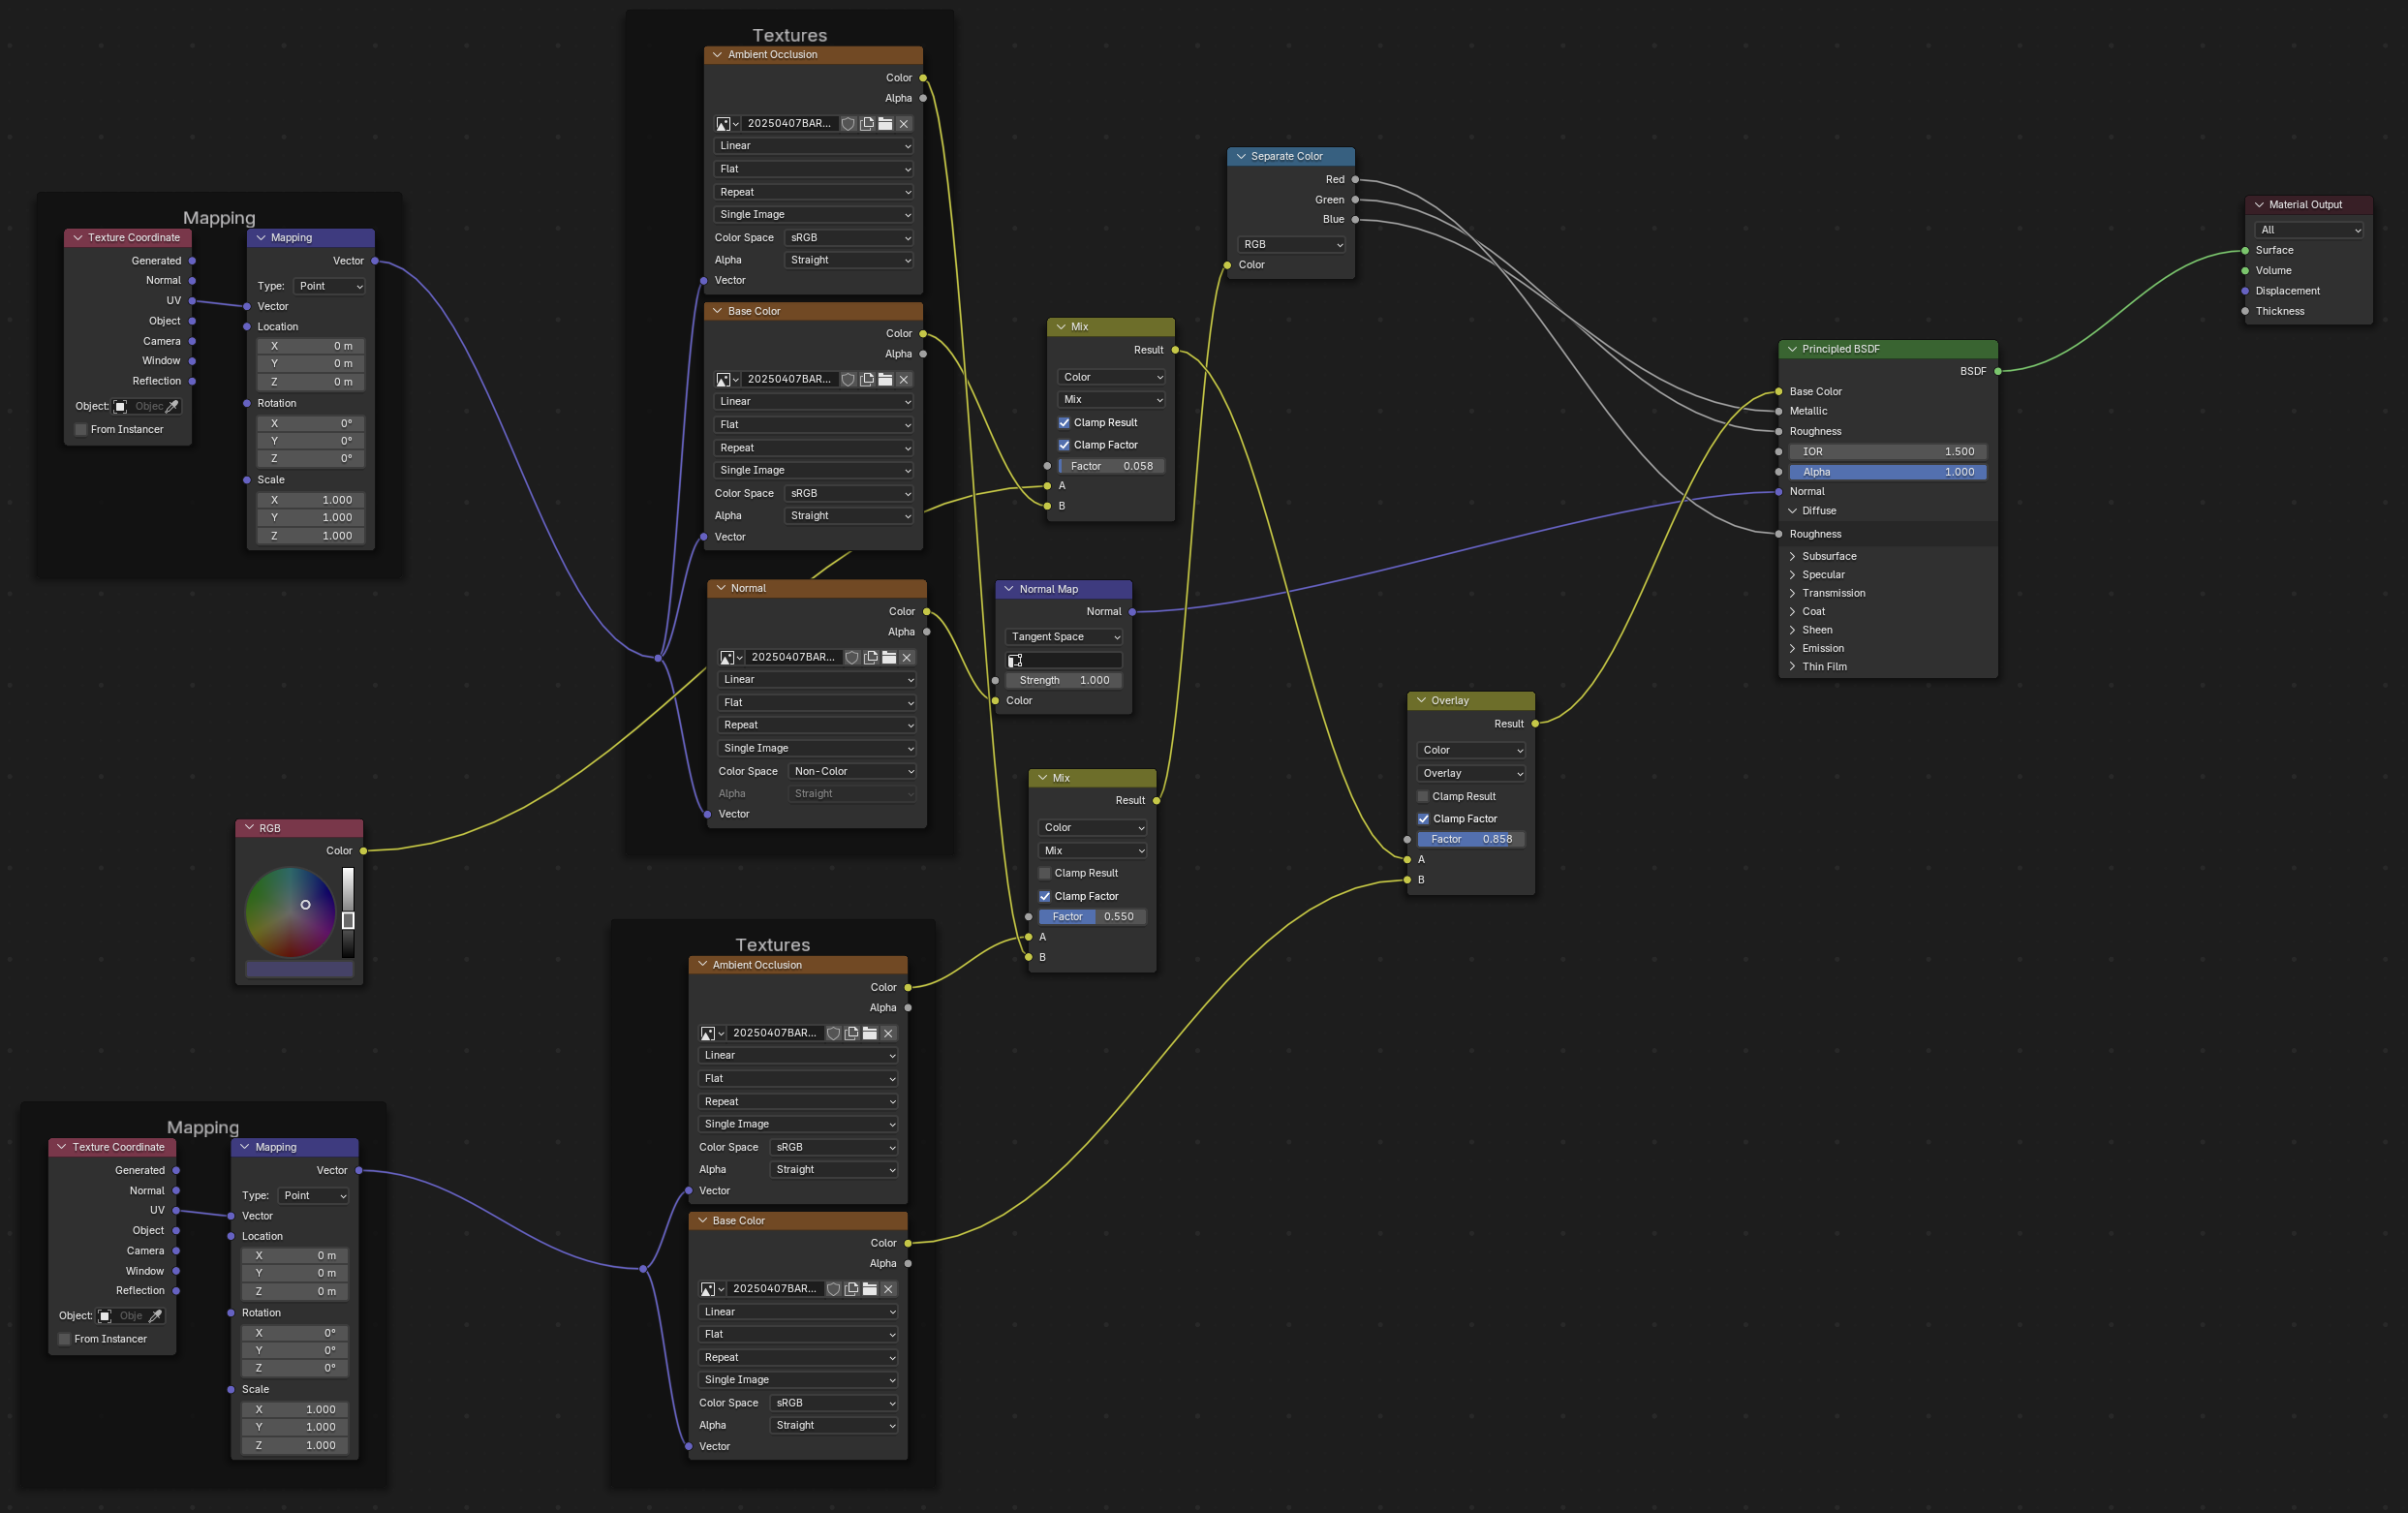Click open-image folder icon in Normal texture node
The height and width of the screenshot is (1513, 2408).
(888, 657)
